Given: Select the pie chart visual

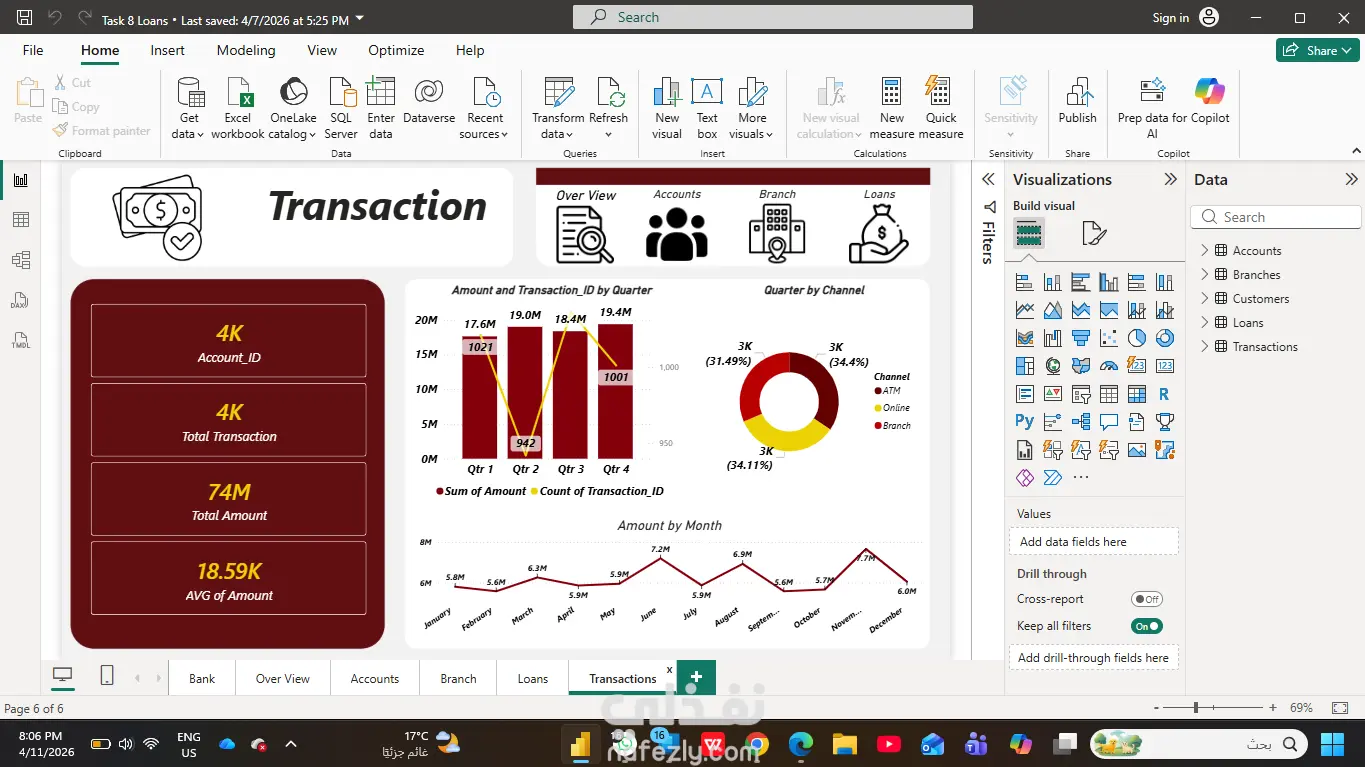Looking at the screenshot, I should [x=1136, y=338].
